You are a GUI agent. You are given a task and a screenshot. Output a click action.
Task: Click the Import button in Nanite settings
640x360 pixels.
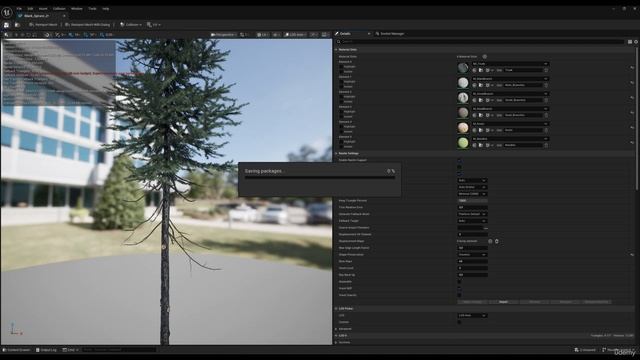coord(503,302)
